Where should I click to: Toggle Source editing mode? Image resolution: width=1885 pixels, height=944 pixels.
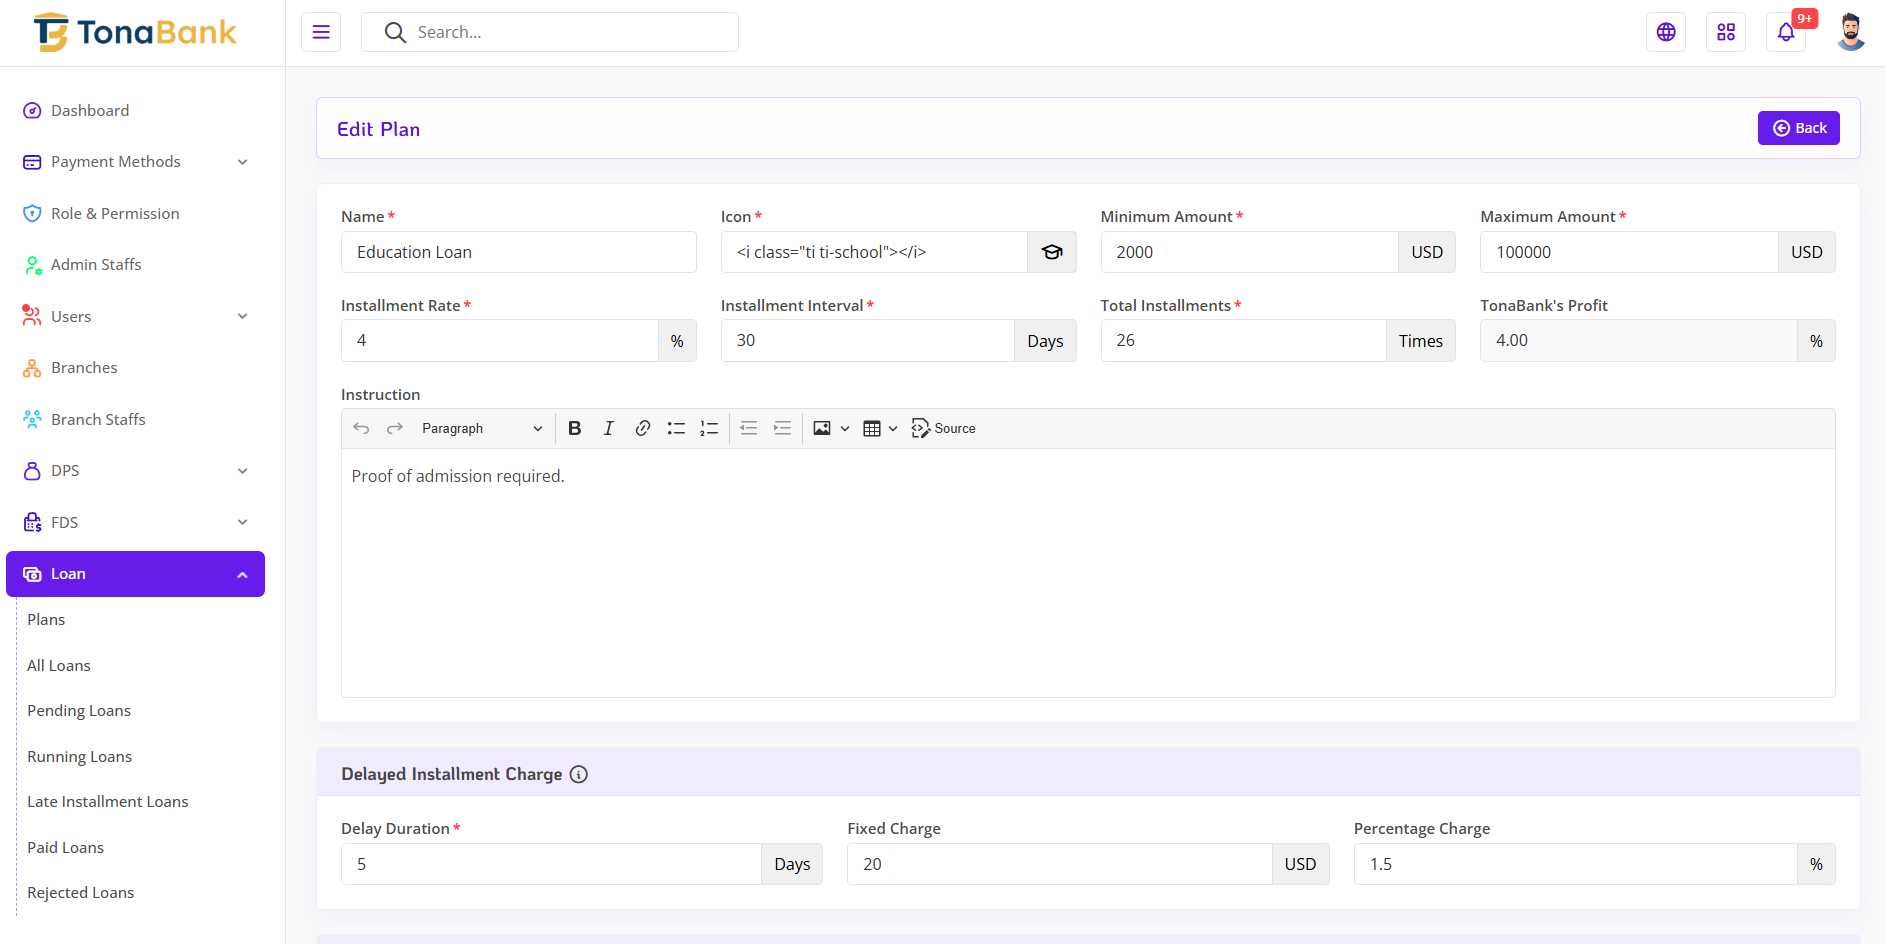point(943,428)
